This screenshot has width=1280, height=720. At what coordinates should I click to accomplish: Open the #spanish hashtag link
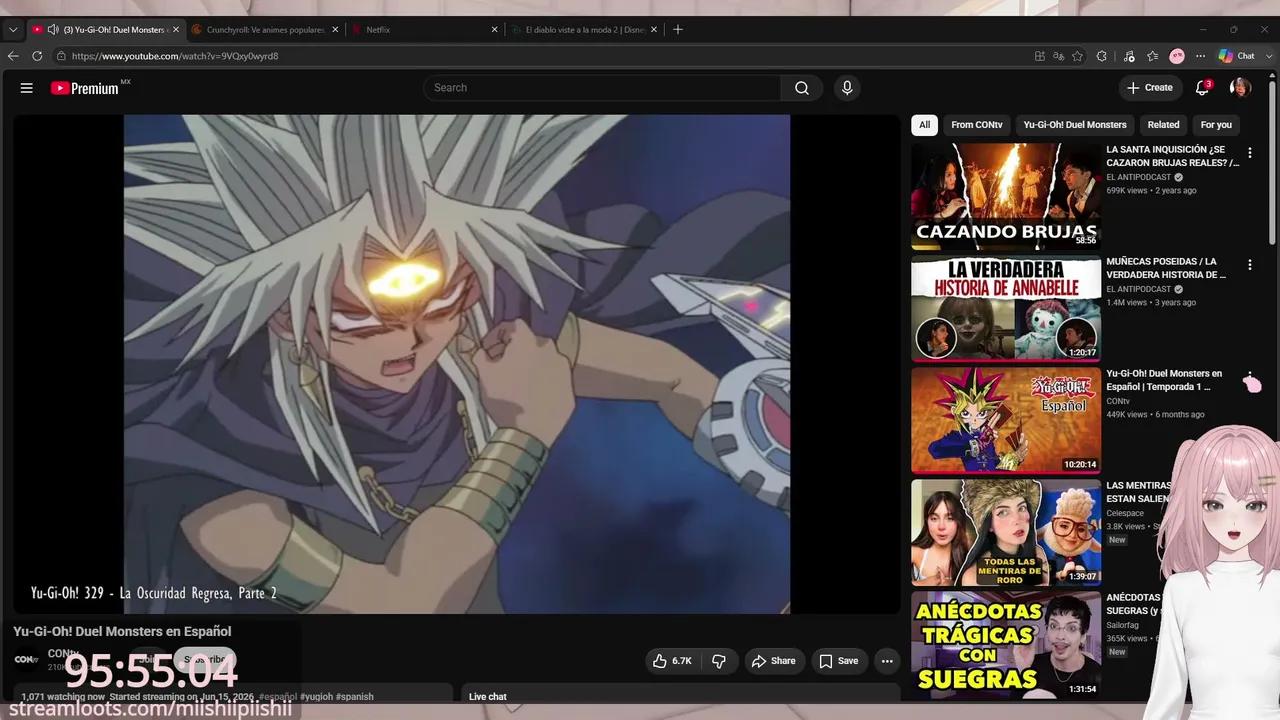pyautogui.click(x=355, y=696)
